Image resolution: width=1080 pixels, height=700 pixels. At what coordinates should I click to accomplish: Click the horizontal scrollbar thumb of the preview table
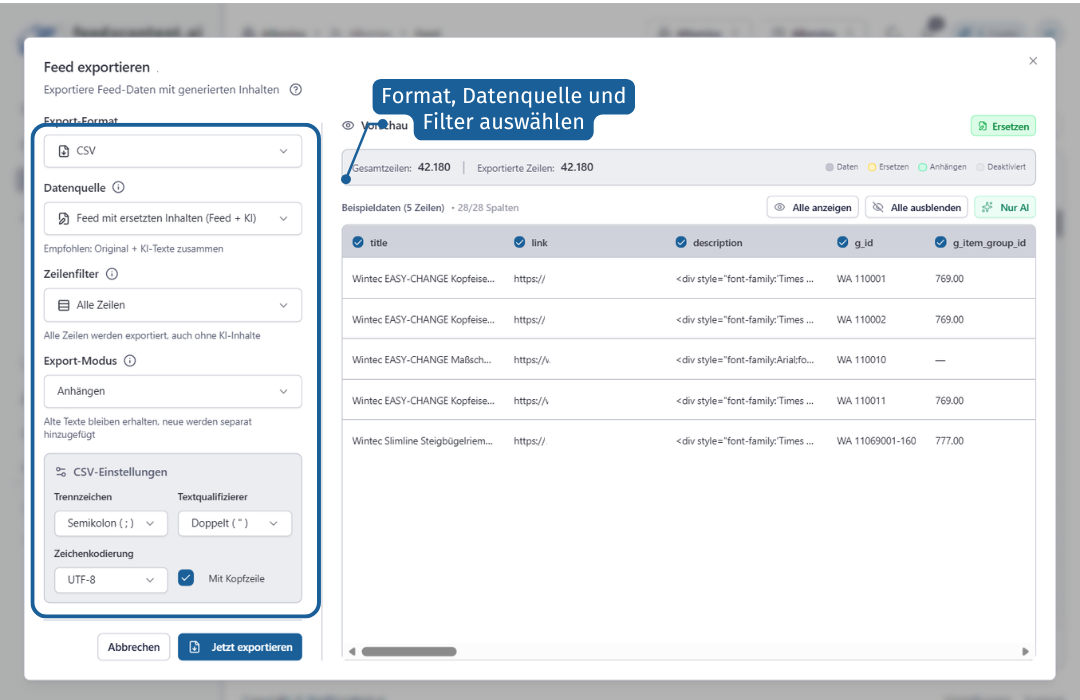point(409,651)
